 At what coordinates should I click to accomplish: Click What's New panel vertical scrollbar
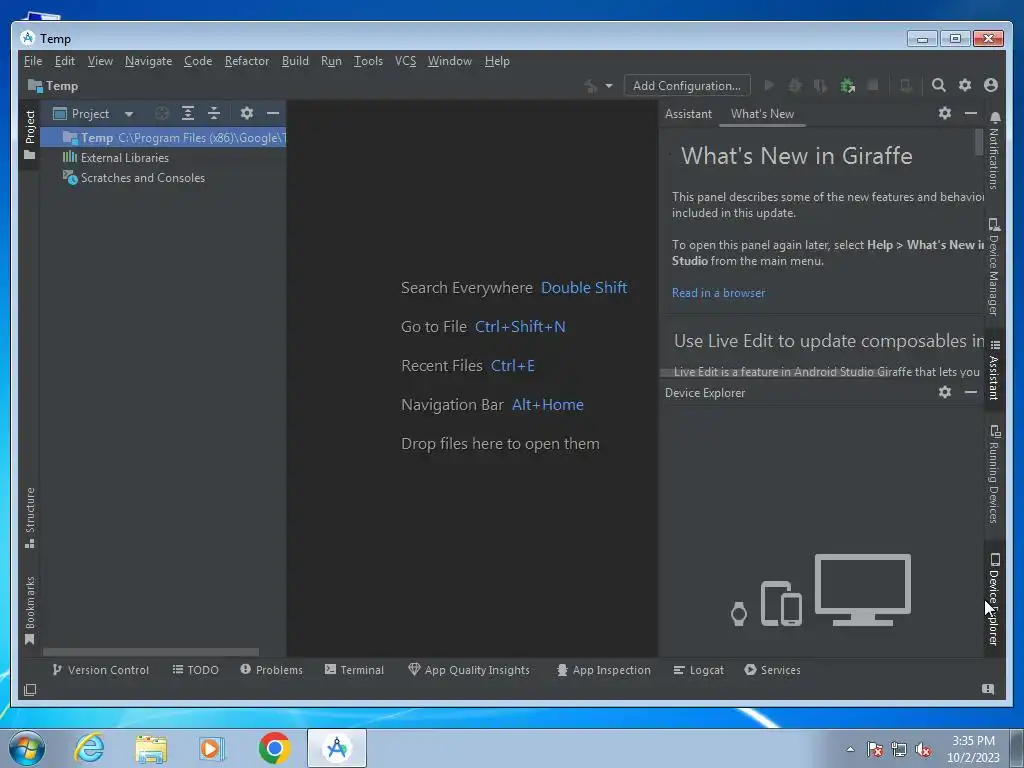(978, 142)
